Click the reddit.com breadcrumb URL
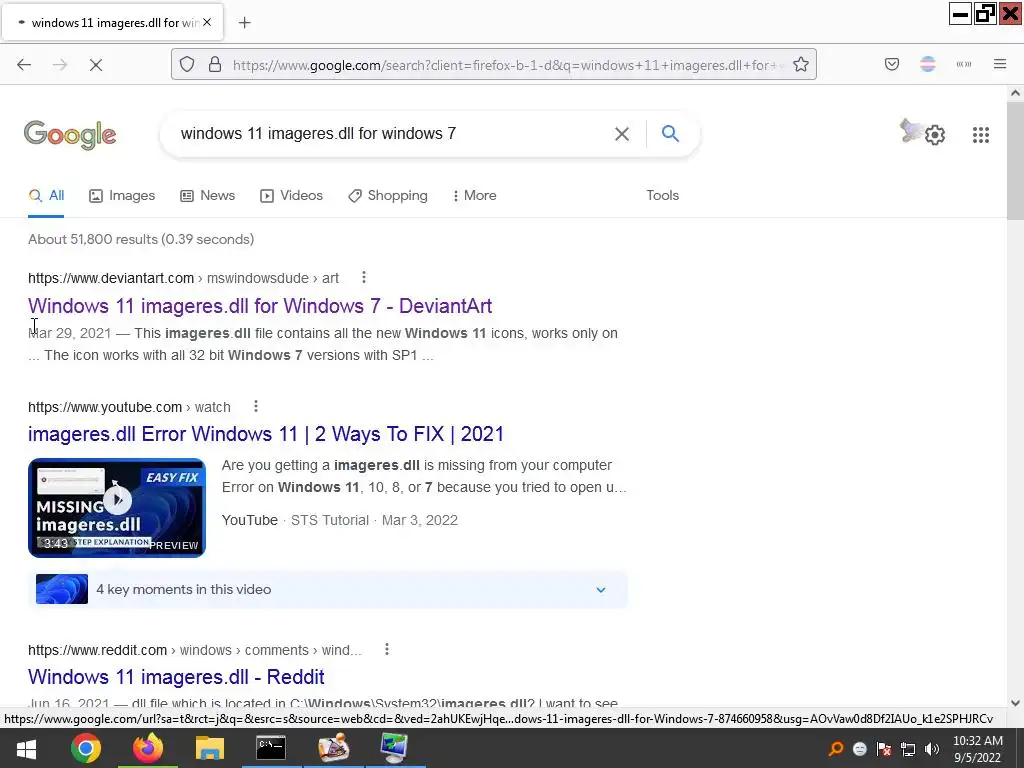 [195, 650]
